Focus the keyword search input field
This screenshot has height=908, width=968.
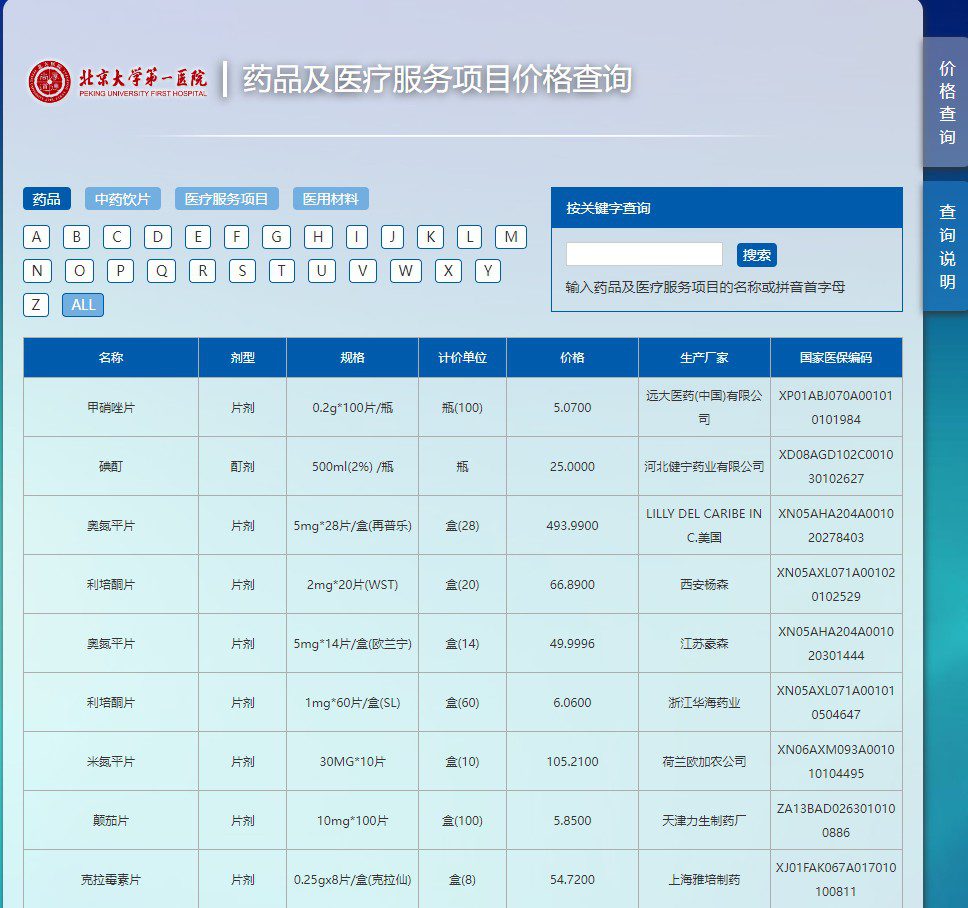(645, 254)
